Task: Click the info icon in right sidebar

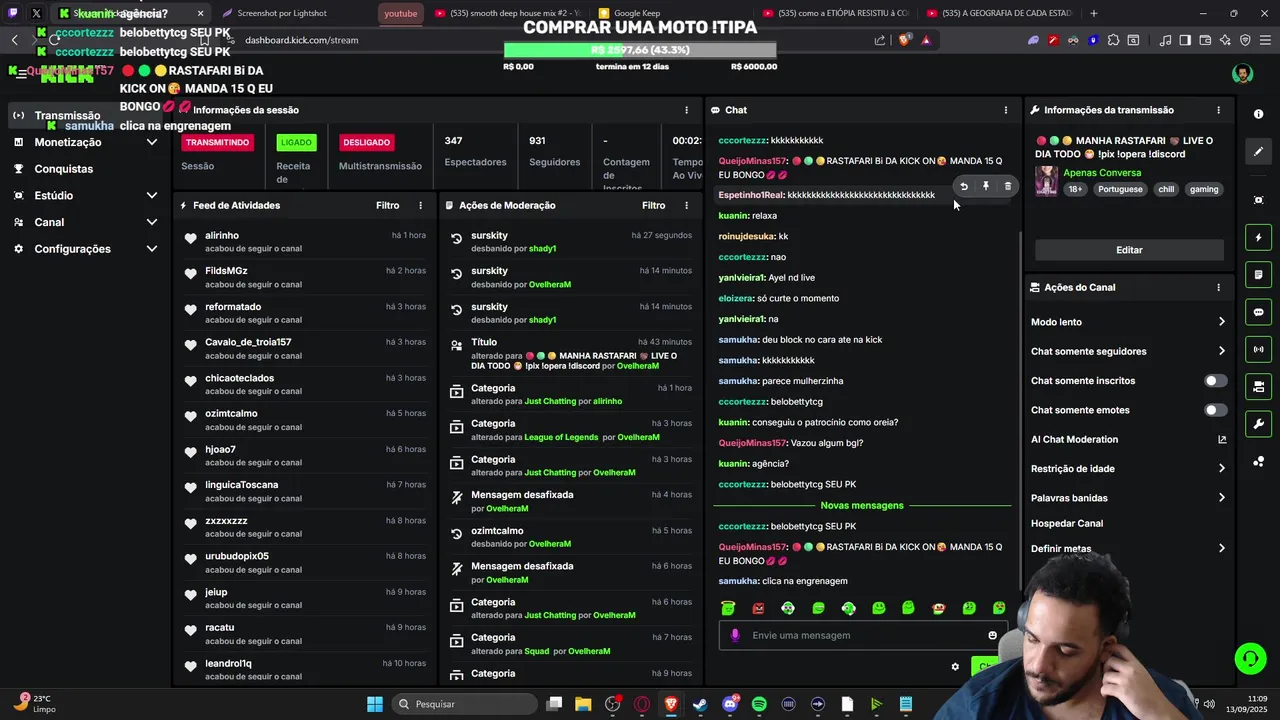Action: click(1258, 114)
